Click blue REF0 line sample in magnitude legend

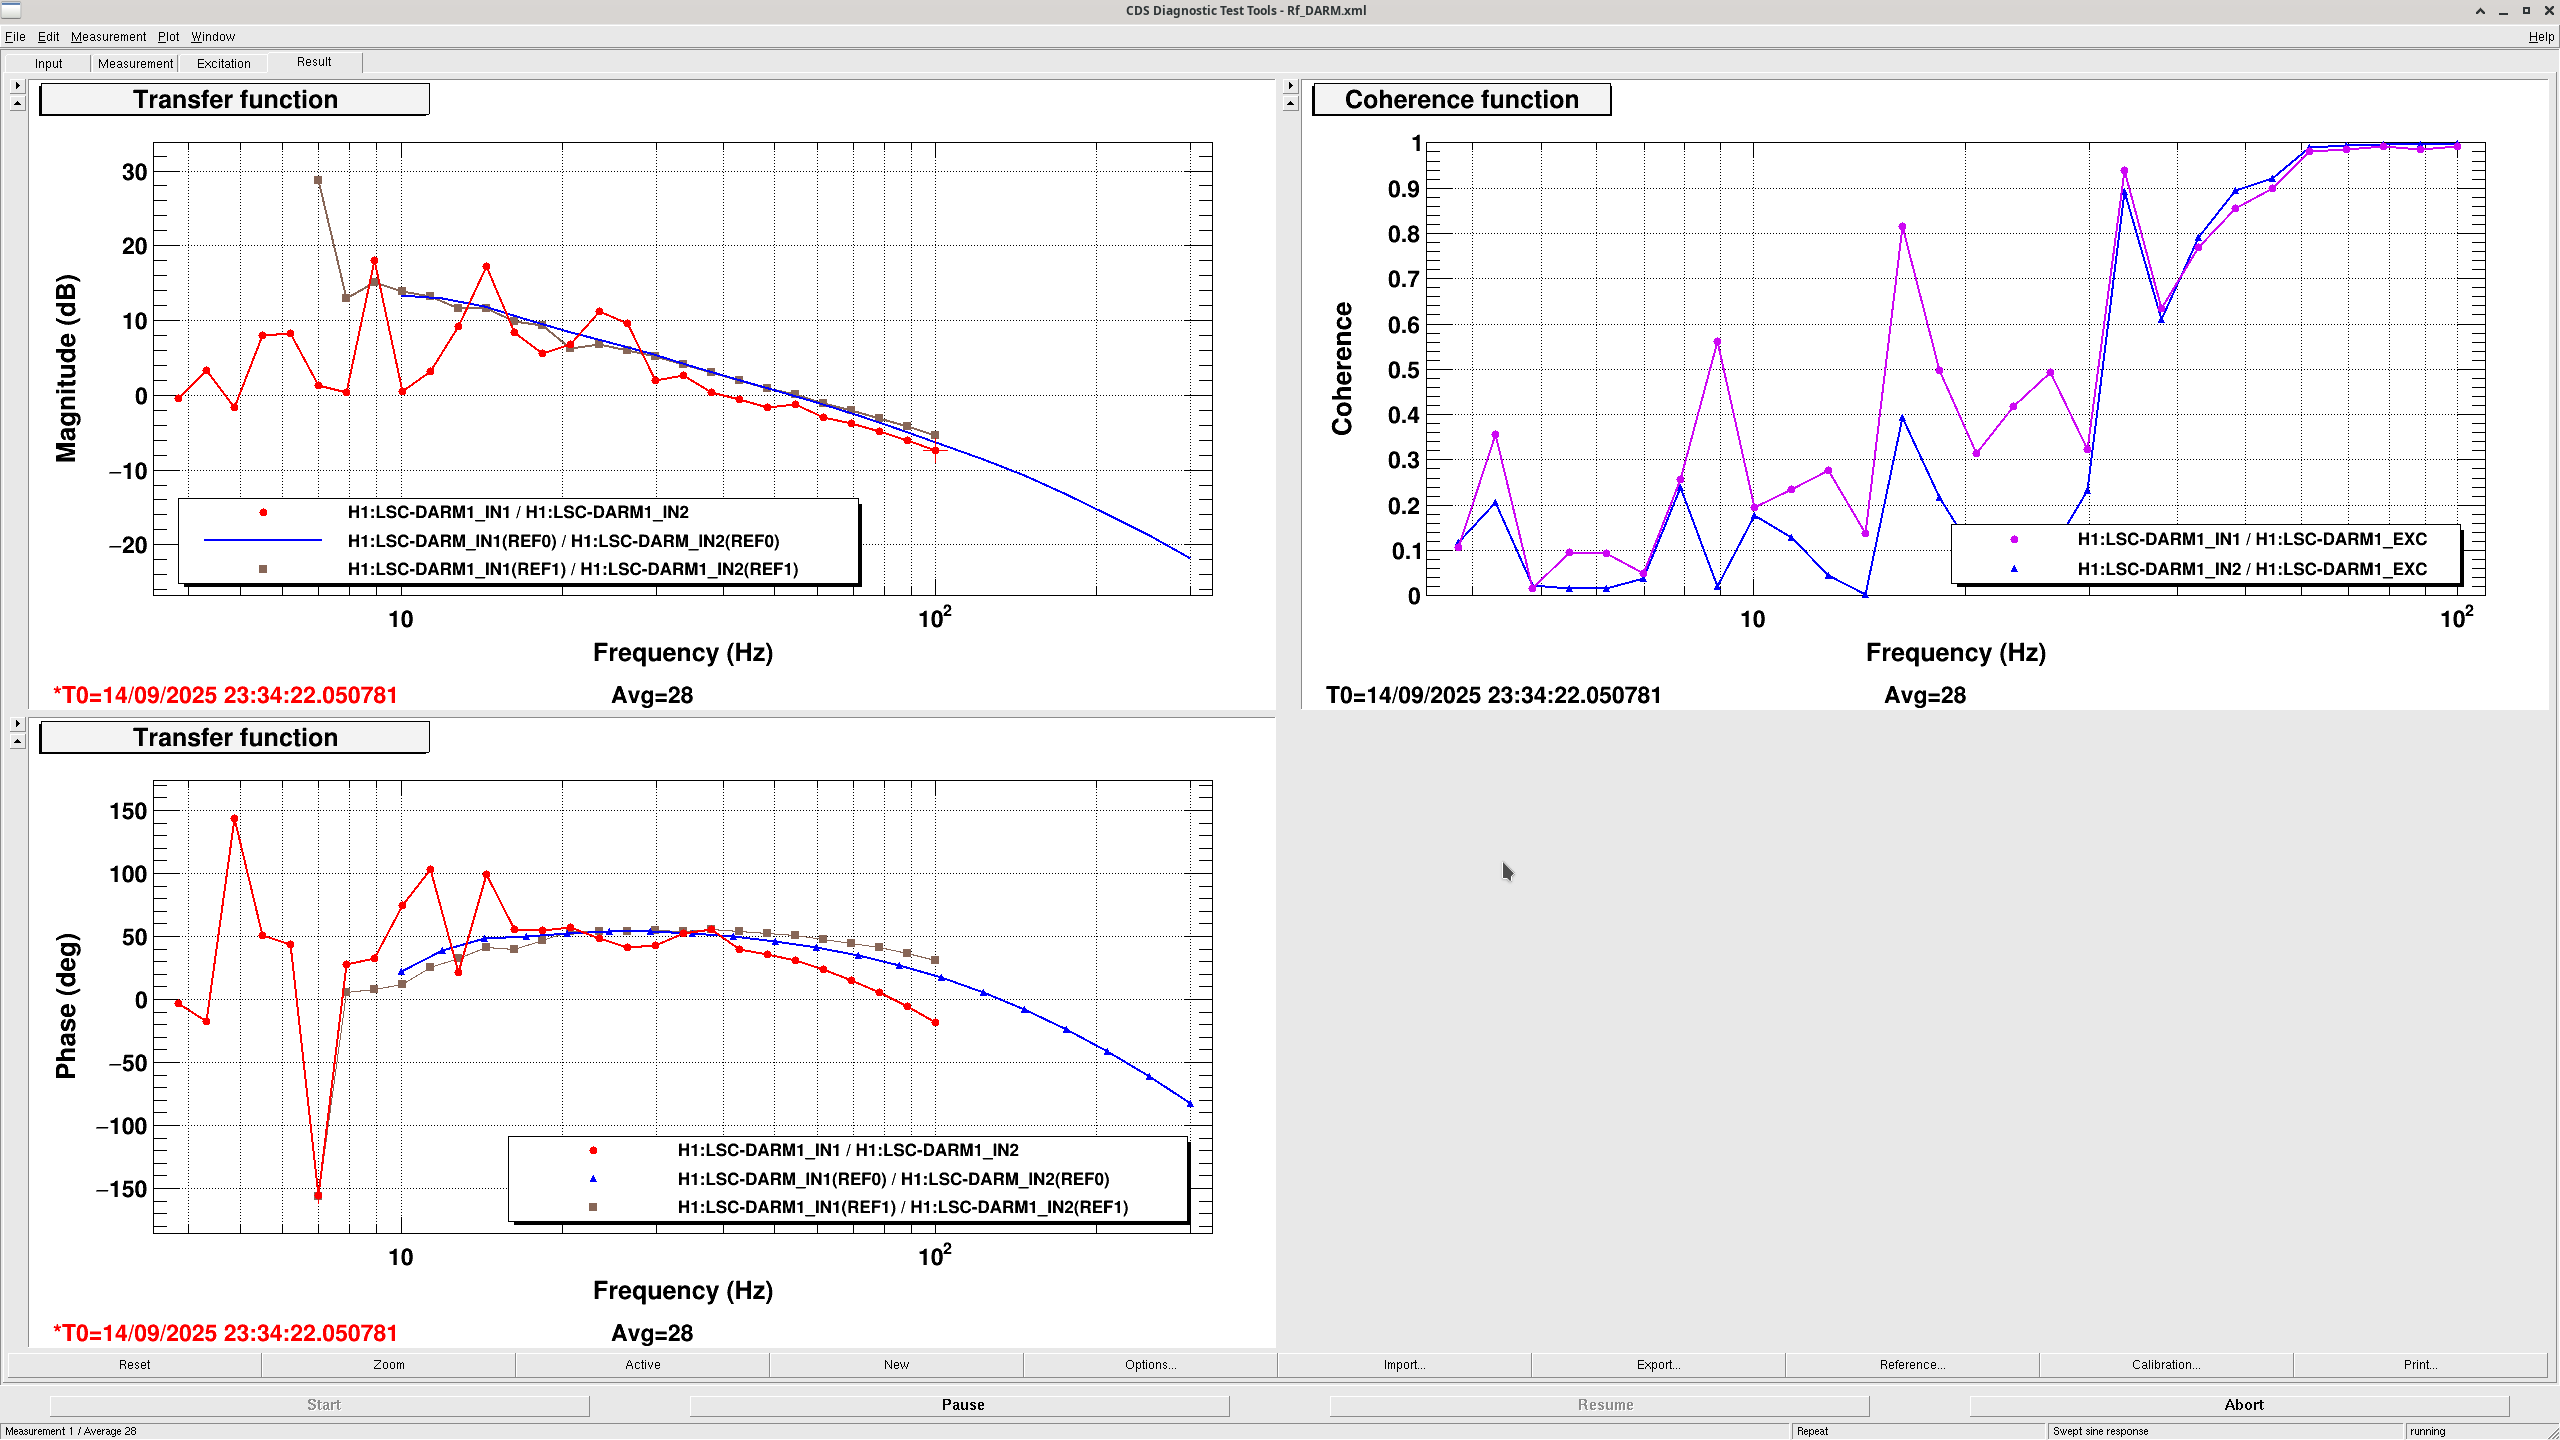point(263,540)
